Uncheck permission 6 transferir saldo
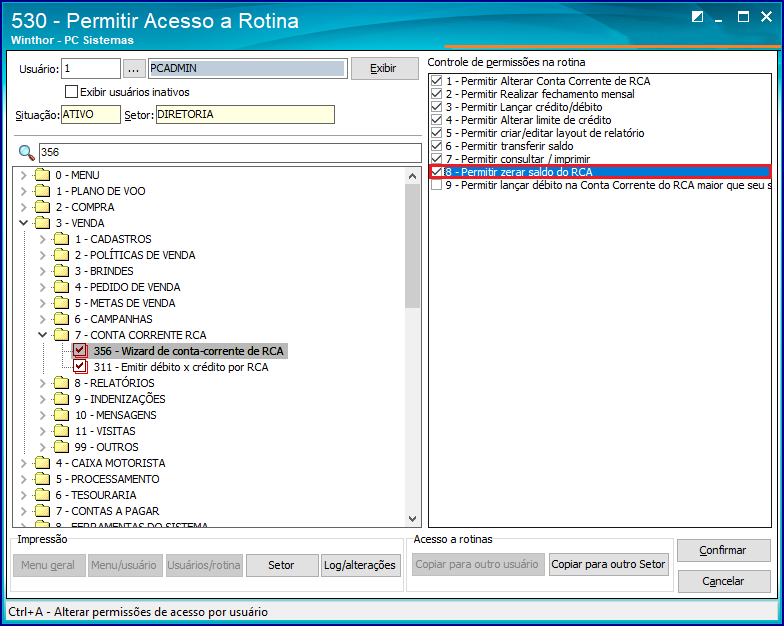784x626 pixels. [436, 146]
